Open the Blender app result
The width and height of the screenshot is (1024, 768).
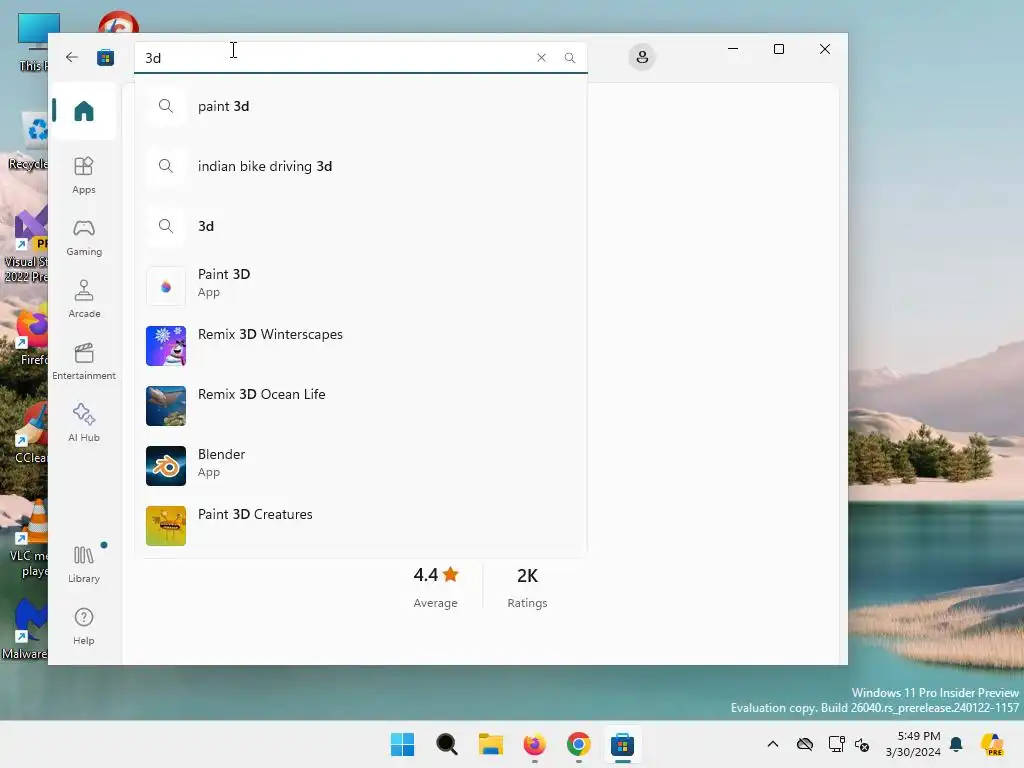[360, 466]
